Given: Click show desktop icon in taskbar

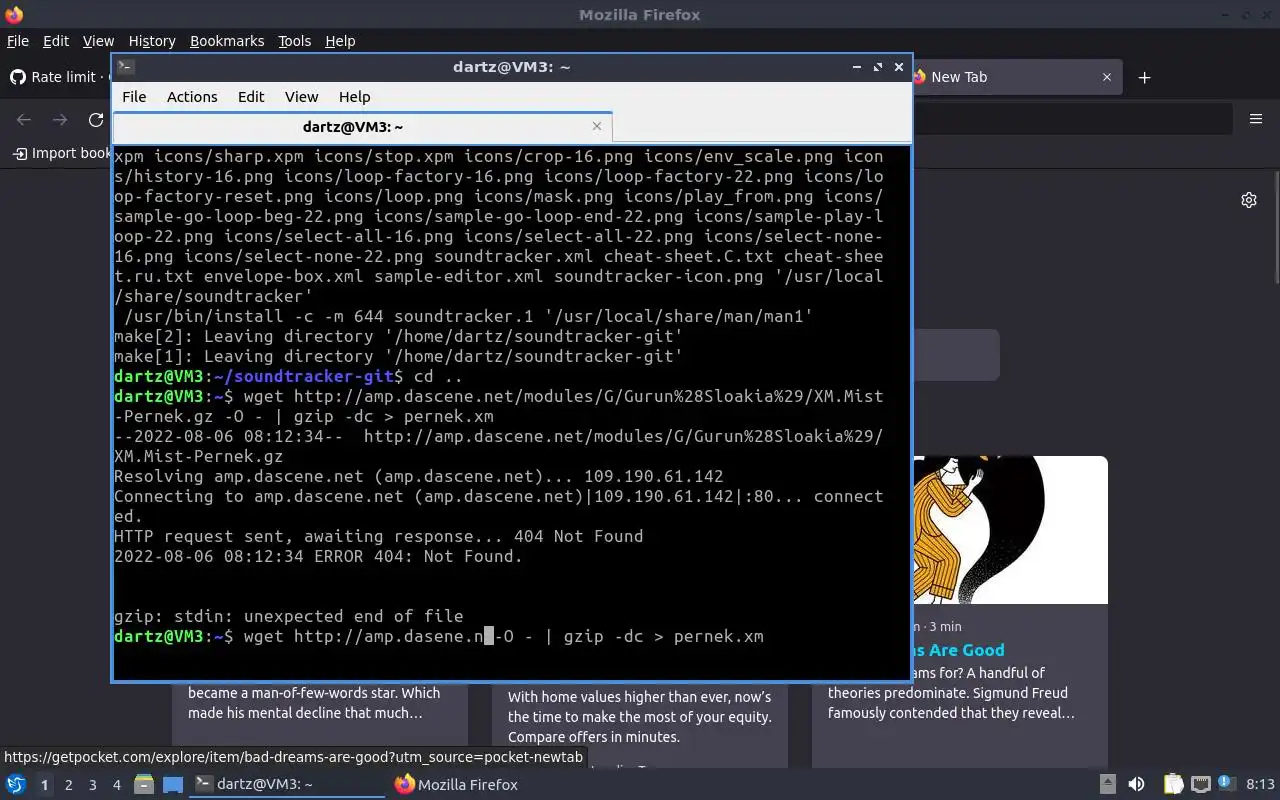Looking at the screenshot, I should 173,785.
